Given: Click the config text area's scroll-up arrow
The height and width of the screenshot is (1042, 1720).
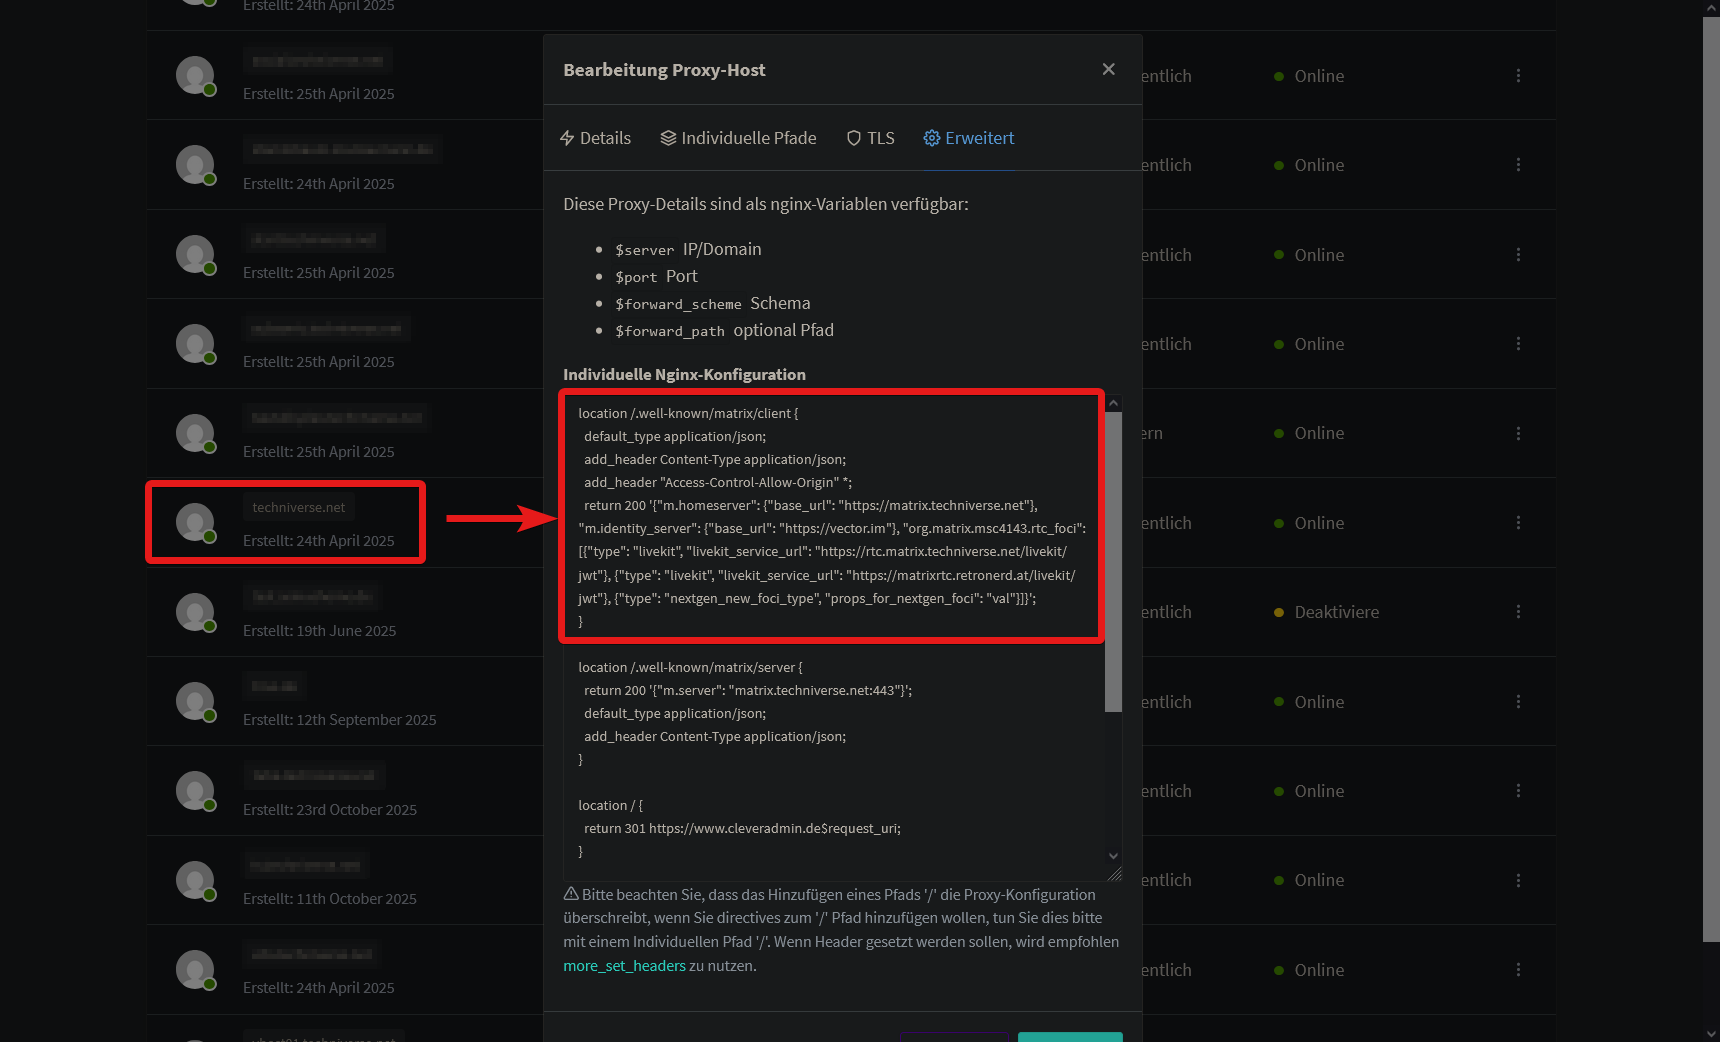Looking at the screenshot, I should [x=1113, y=403].
